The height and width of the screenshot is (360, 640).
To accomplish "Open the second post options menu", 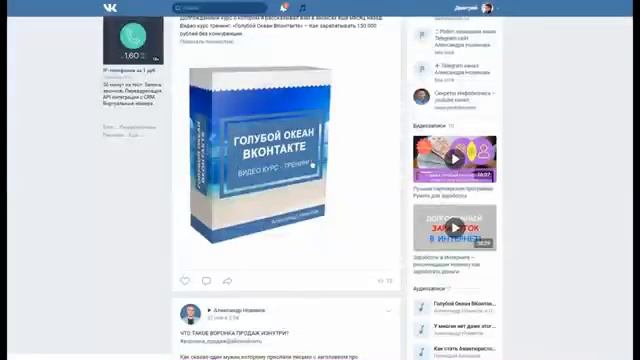I will pos(389,311).
